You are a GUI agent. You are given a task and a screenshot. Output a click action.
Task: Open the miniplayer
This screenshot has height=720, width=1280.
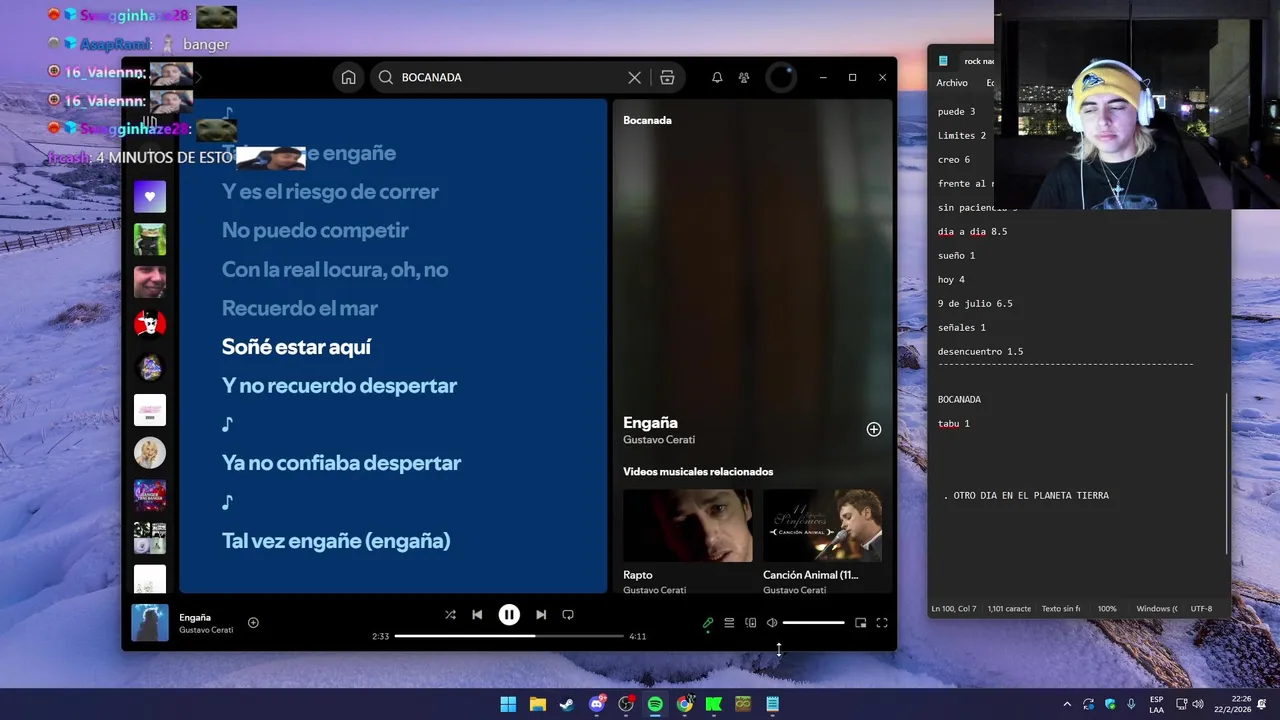(861, 623)
